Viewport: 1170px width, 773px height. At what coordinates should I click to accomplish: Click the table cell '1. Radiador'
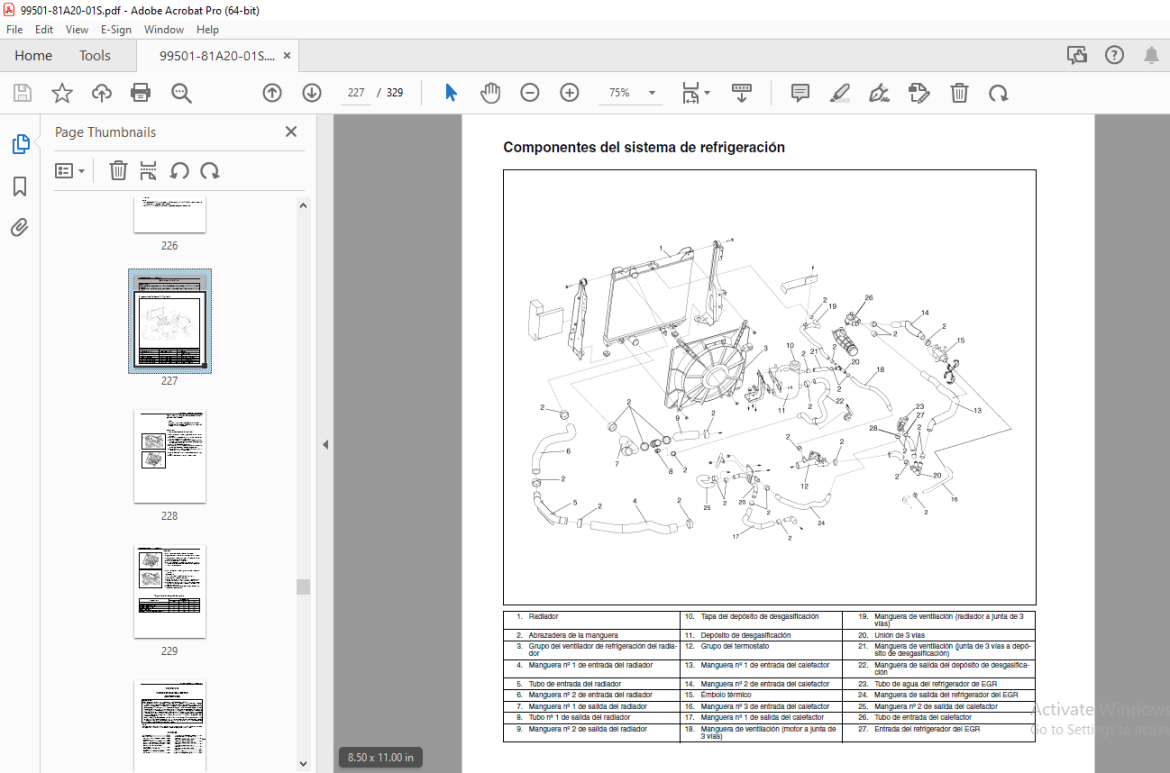[593, 620]
